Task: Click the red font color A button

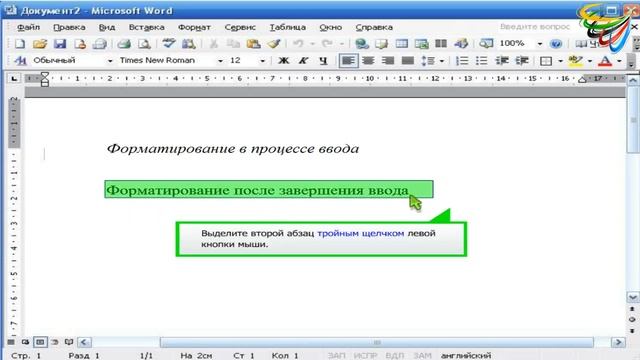Action: point(605,61)
